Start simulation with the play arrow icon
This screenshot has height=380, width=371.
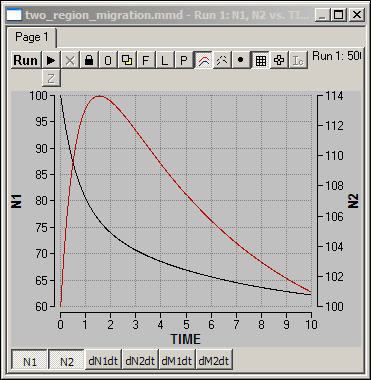51,60
